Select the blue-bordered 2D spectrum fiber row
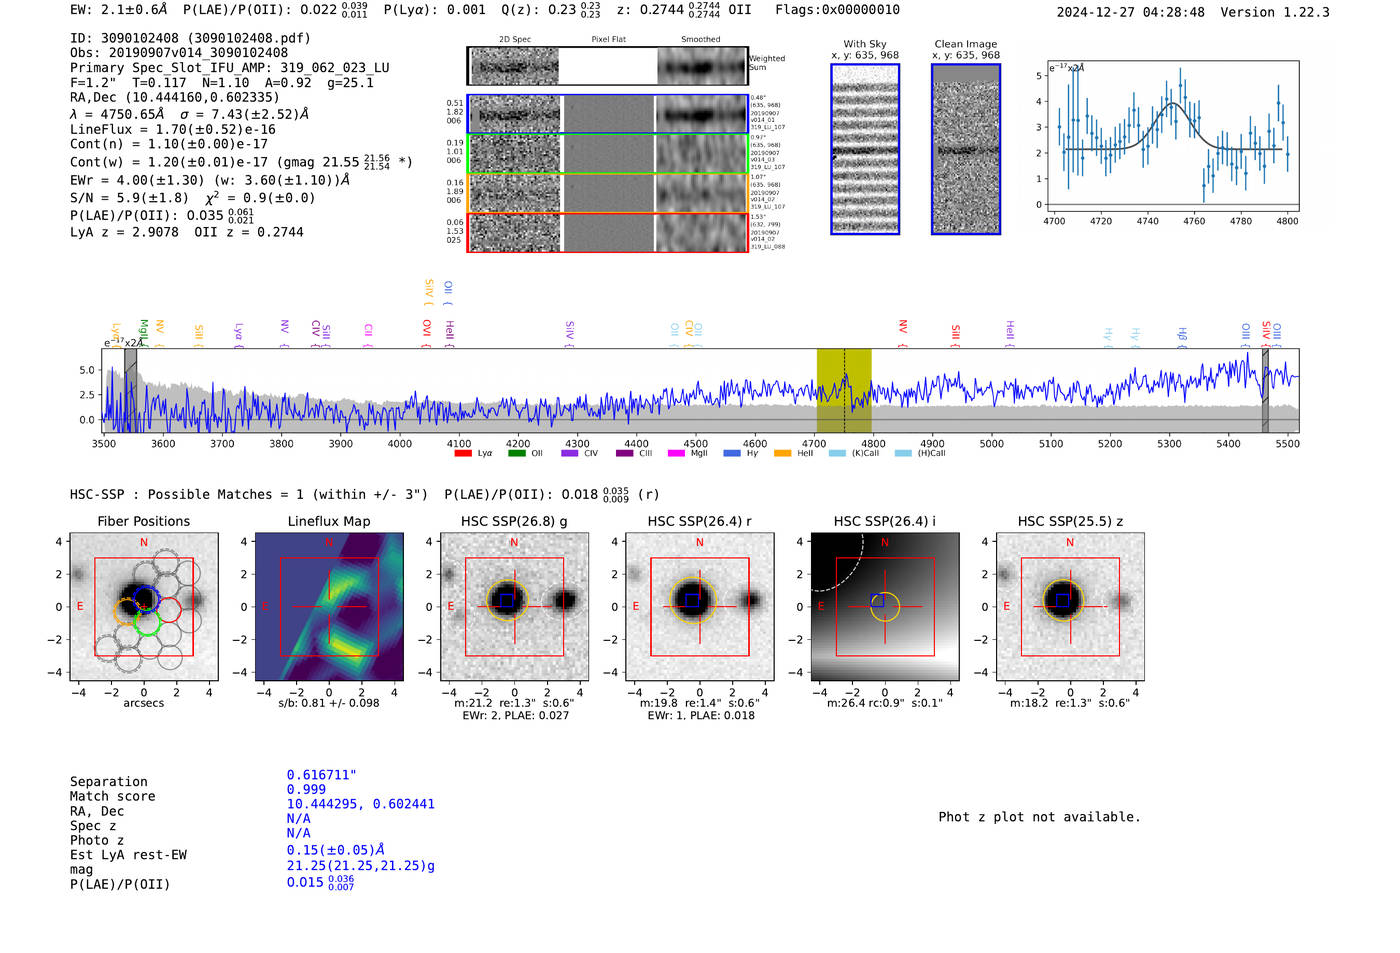 (607, 114)
